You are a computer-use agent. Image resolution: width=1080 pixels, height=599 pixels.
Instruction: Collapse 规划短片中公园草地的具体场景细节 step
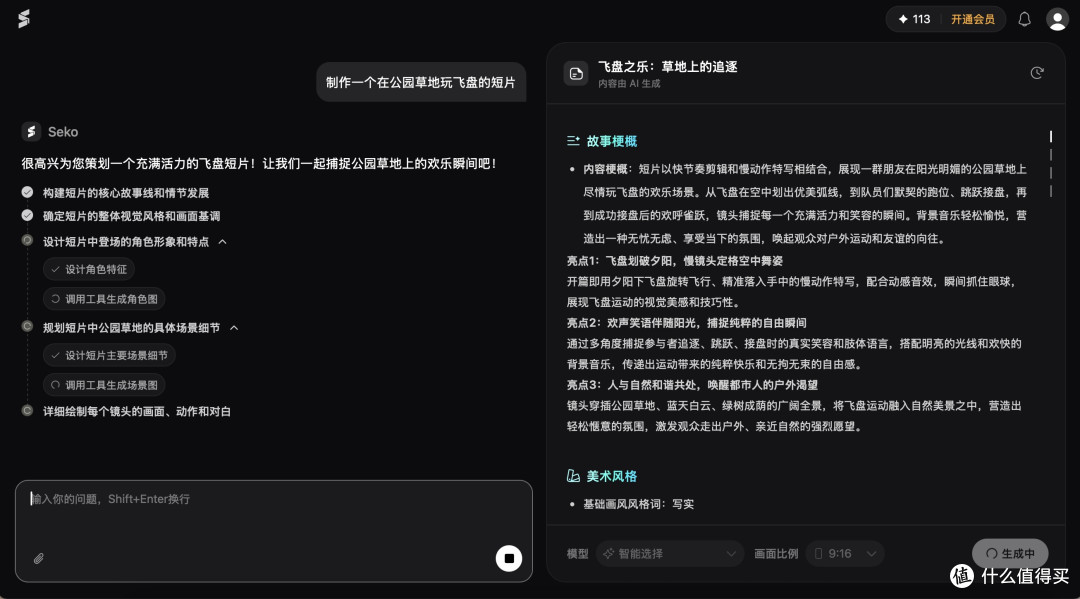(x=234, y=328)
